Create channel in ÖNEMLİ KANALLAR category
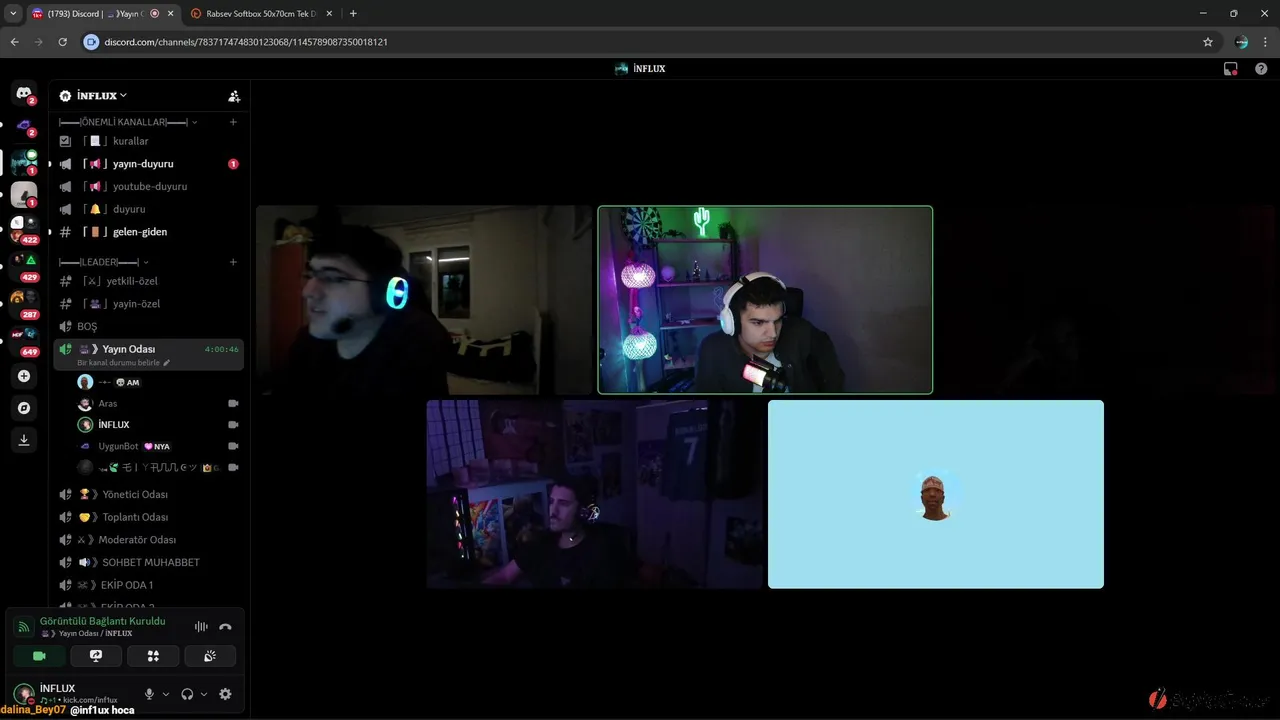This screenshot has height=720, width=1280. coord(233,122)
